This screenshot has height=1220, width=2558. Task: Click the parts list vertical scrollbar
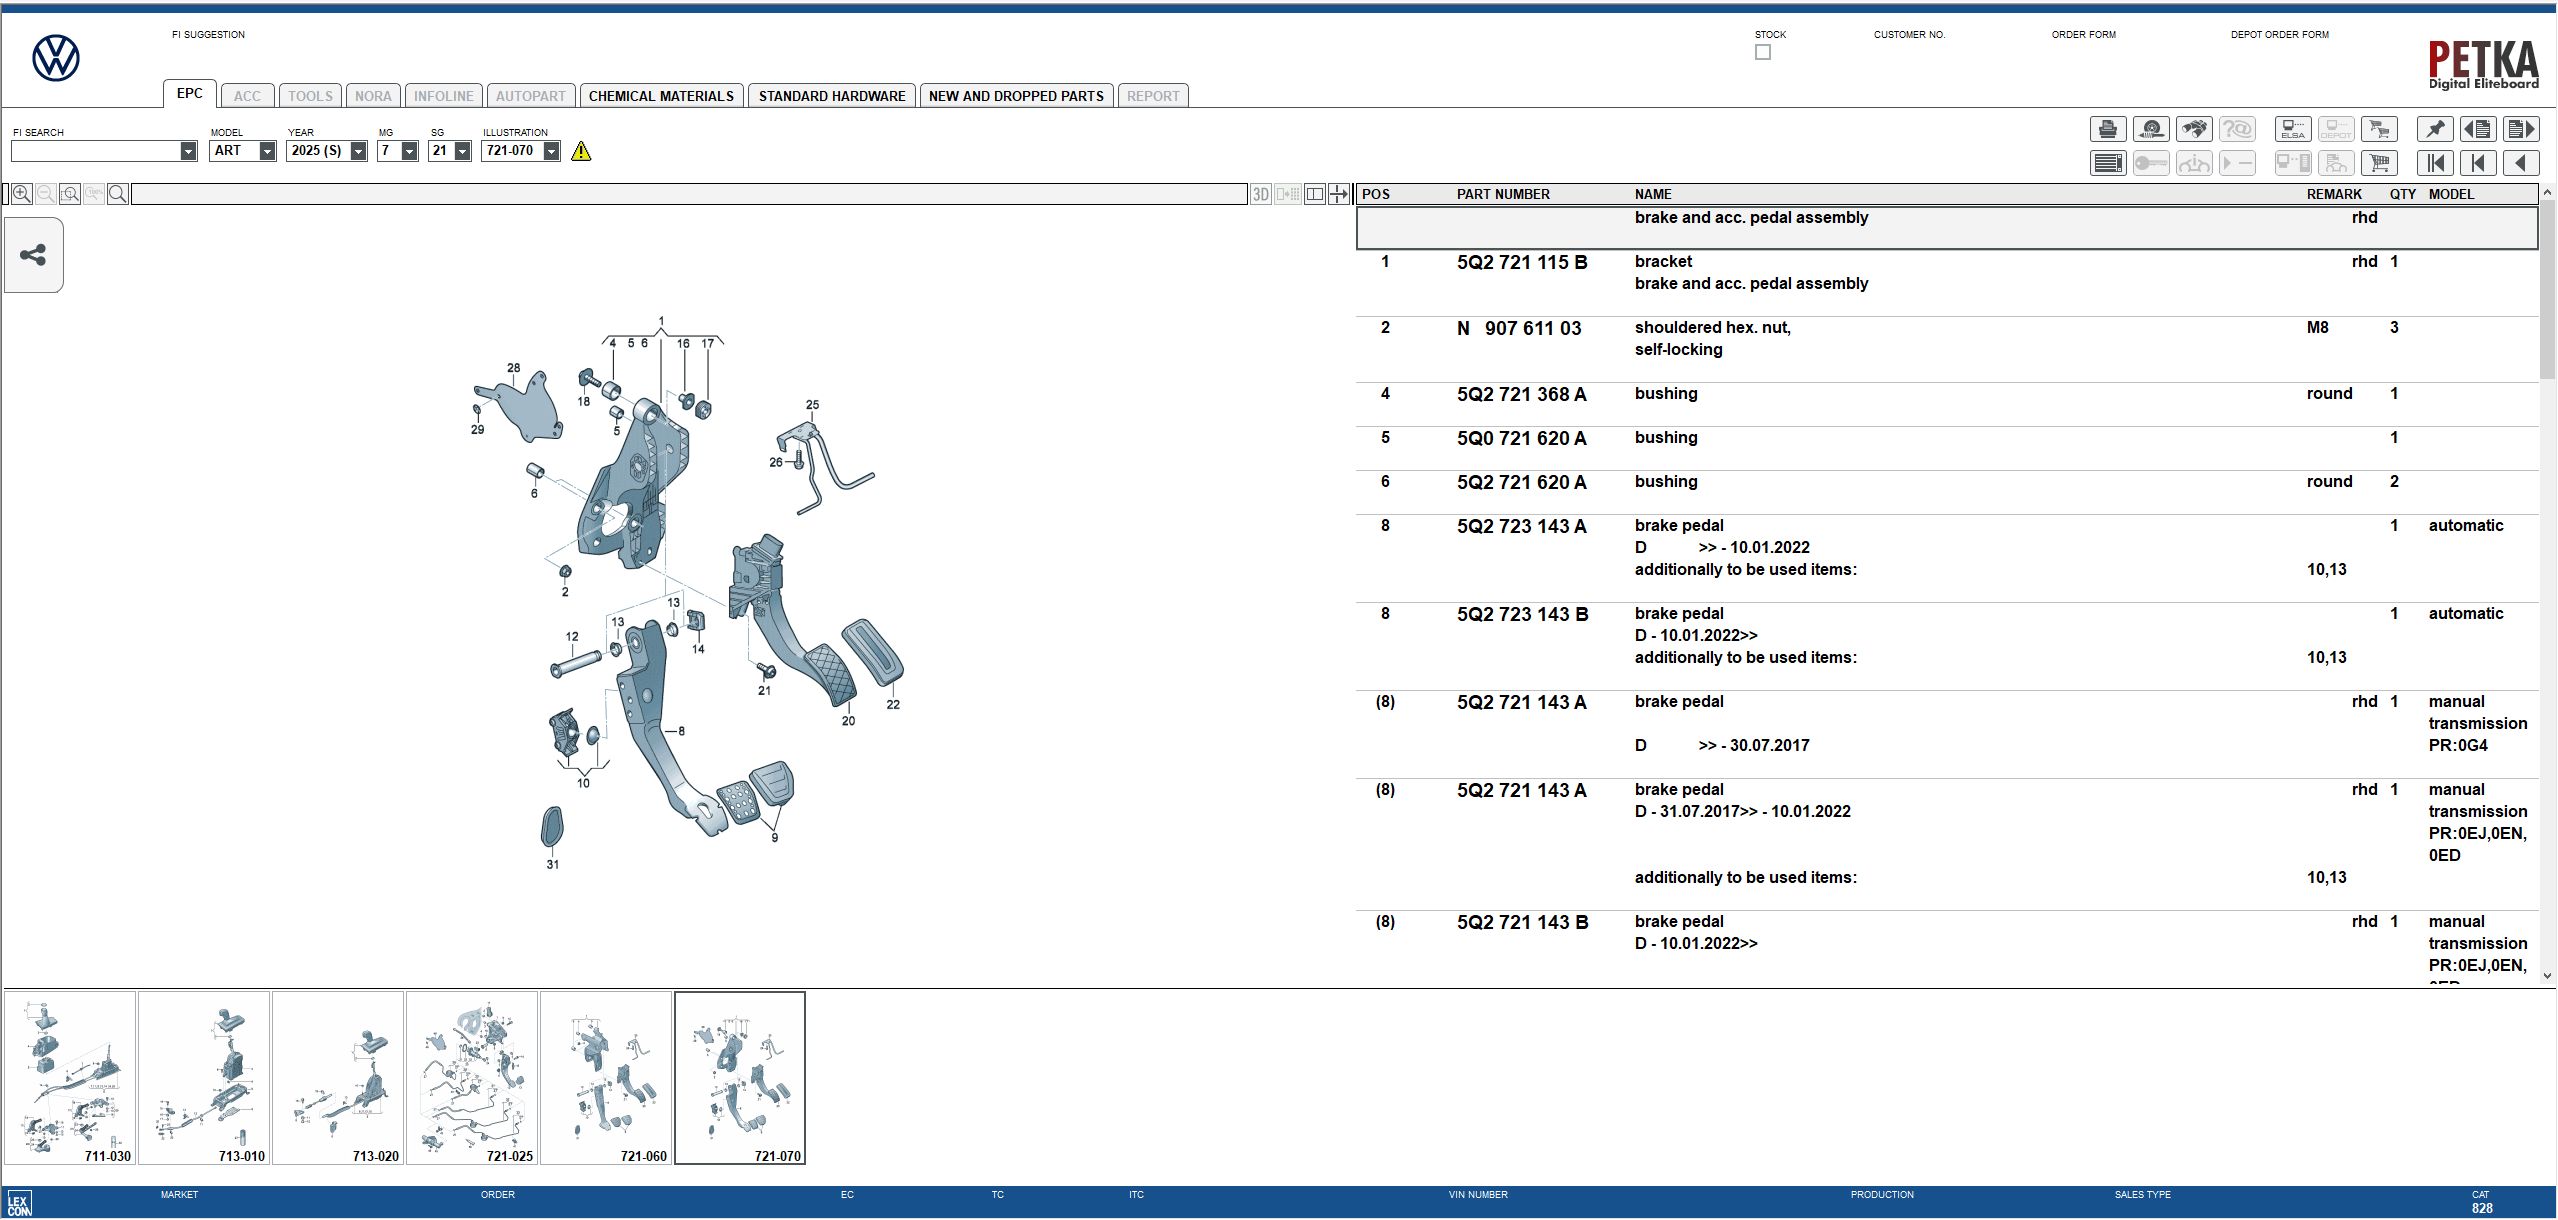pos(2547,290)
